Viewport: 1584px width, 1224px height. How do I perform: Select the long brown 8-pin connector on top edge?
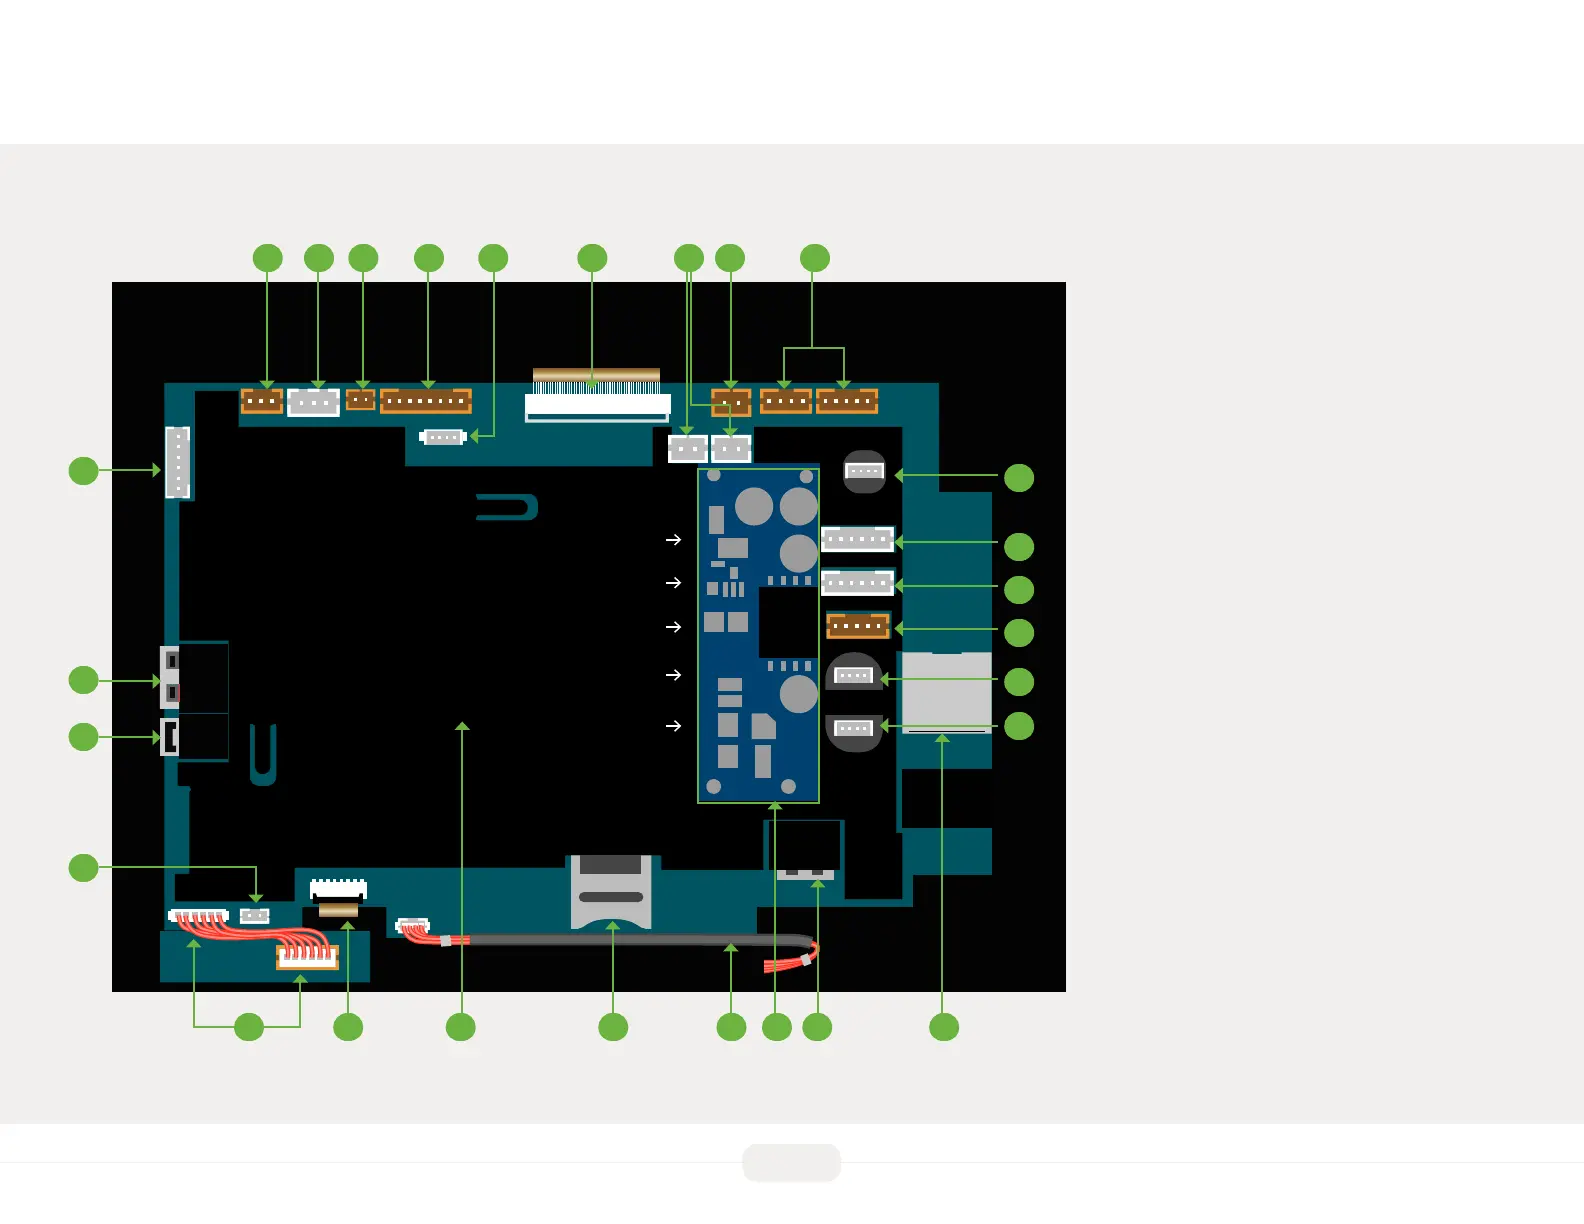426,401
